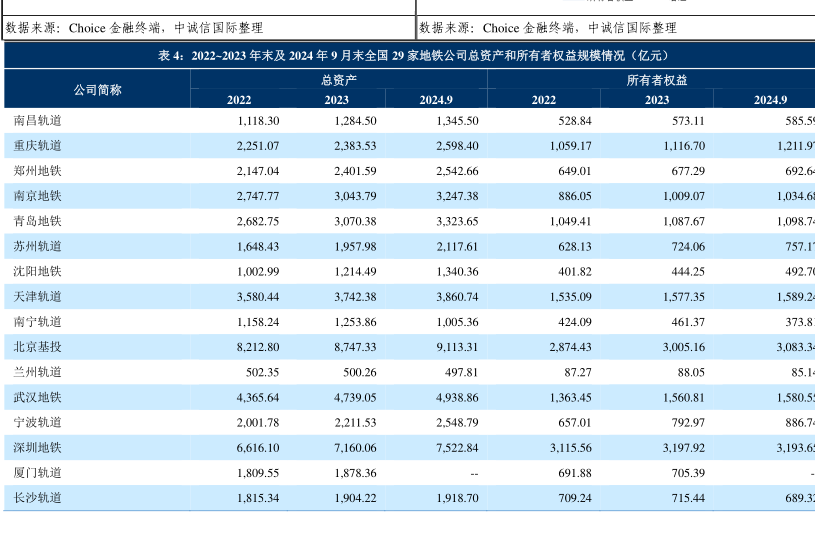
Task: Click the 兰州轨道 row label
Action: click(38, 372)
